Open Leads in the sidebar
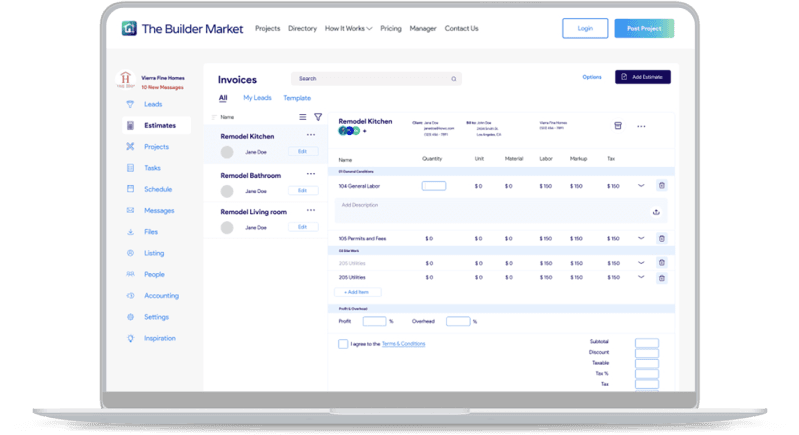Image resolution: width=799 pixels, height=435 pixels. (152, 104)
